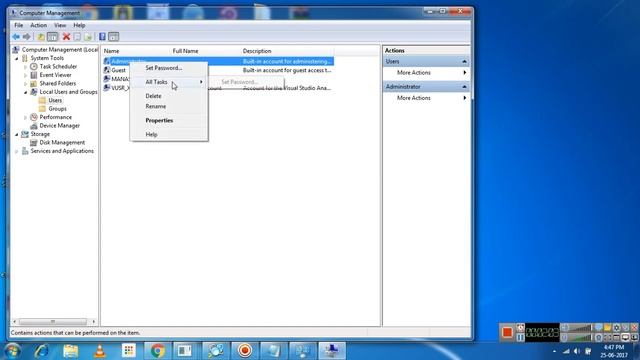Choose Set Password in the context menu
The height and width of the screenshot is (360, 640).
pyautogui.click(x=169, y=68)
